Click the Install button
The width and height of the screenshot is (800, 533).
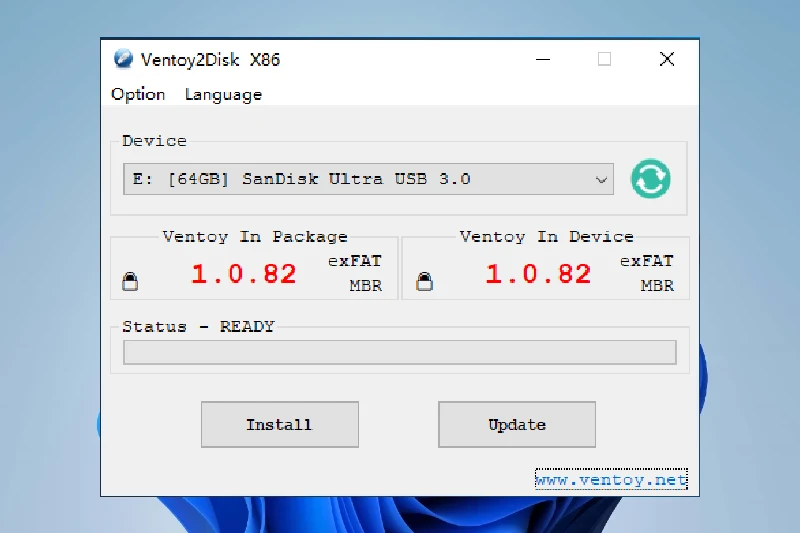[280, 424]
